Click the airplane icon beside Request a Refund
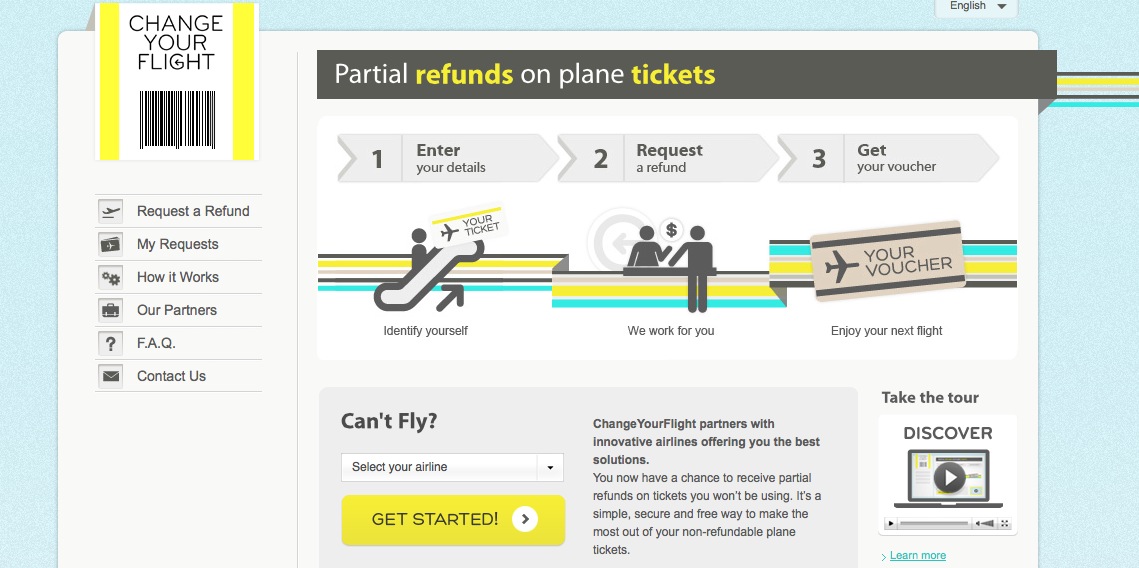This screenshot has height=568, width=1139. [110, 211]
